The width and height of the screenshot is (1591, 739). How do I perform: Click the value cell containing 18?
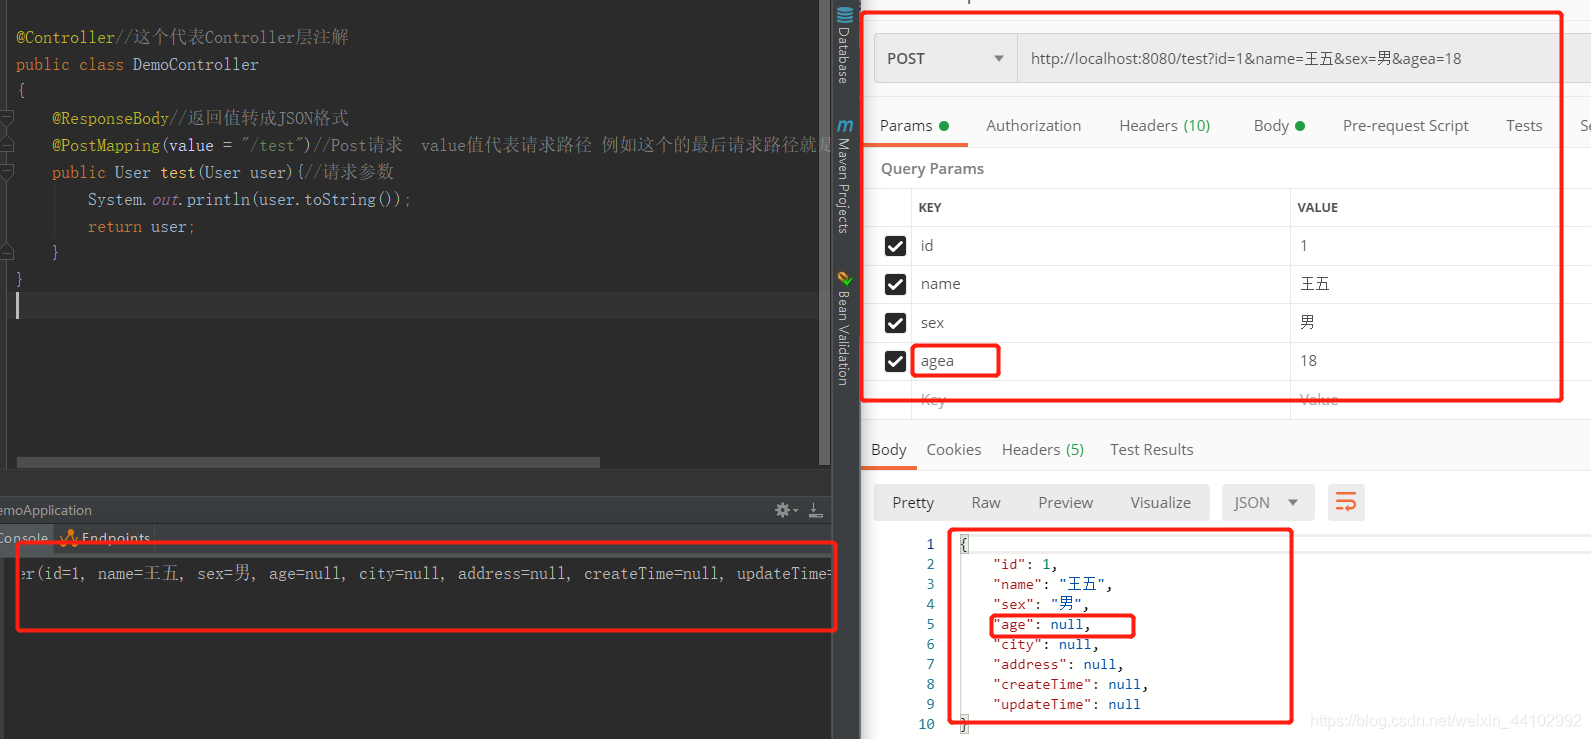pos(1440,361)
